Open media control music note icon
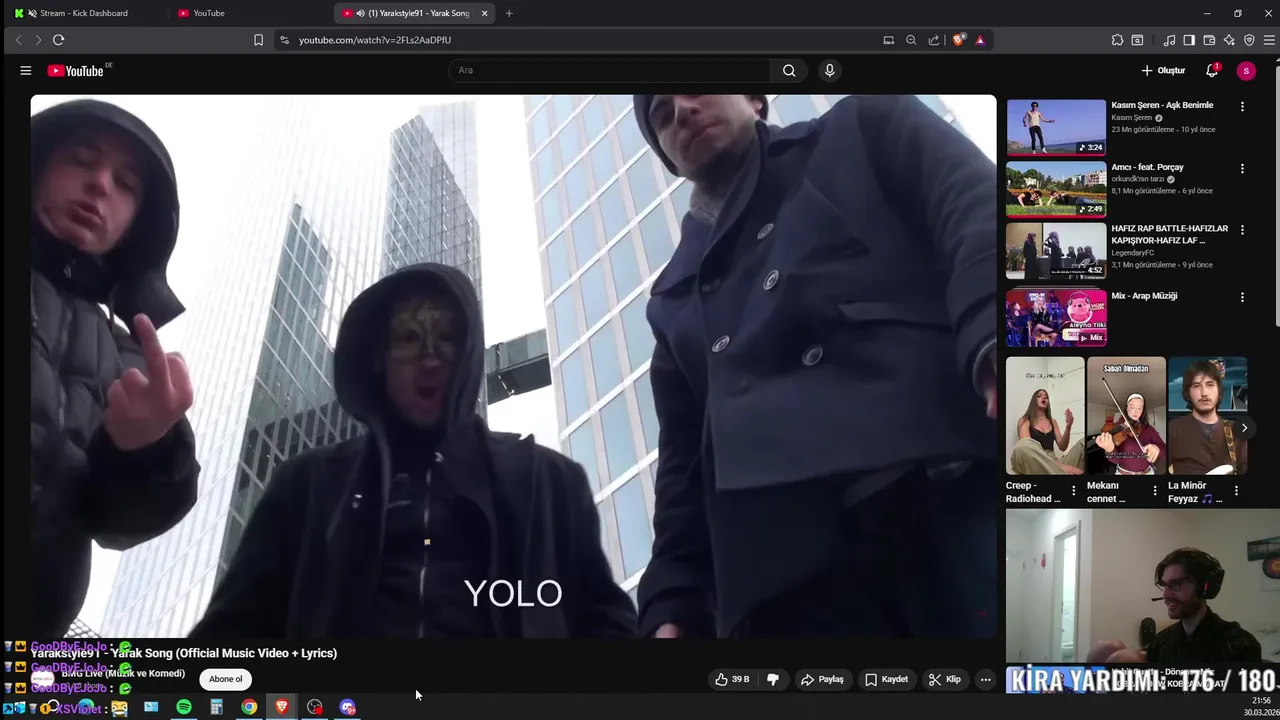Viewport: 1280px width, 720px height. pos(1169,40)
